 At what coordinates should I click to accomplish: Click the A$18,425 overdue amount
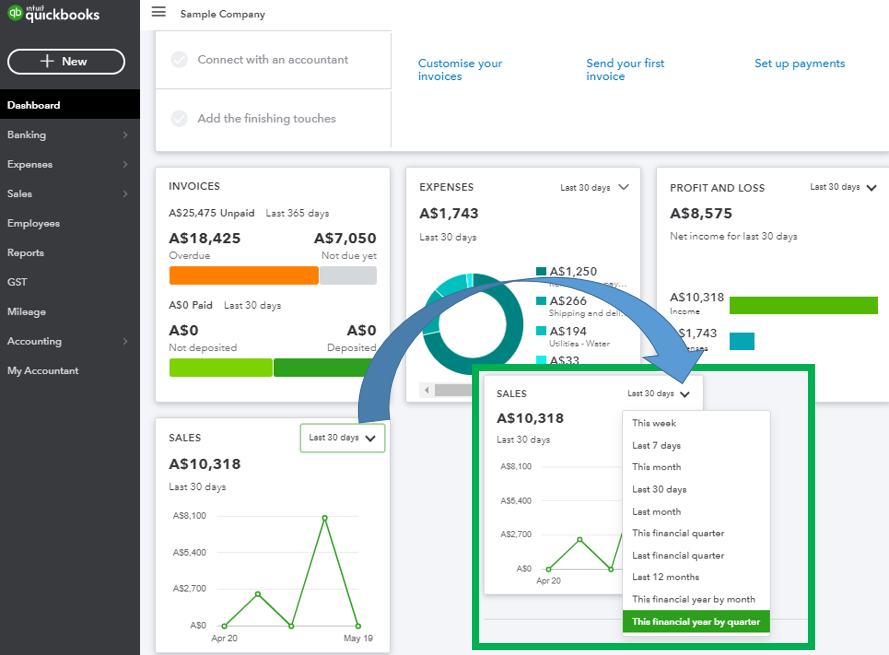[x=205, y=238]
